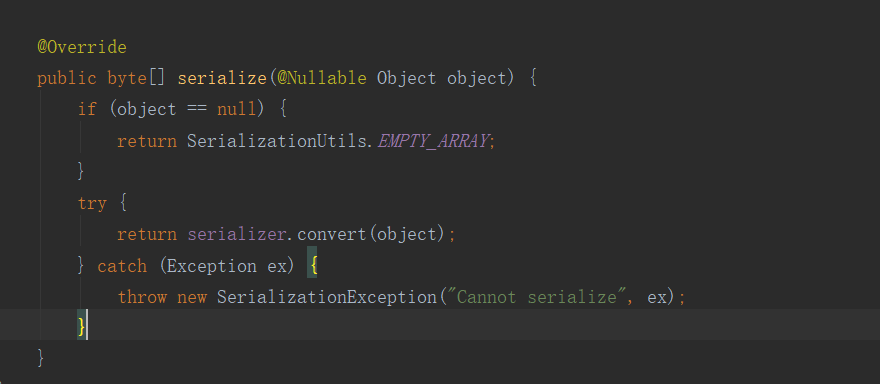This screenshot has height=384, width=880.
Task: Click the EMPTY_ARRAY constant reference
Action: [432, 141]
